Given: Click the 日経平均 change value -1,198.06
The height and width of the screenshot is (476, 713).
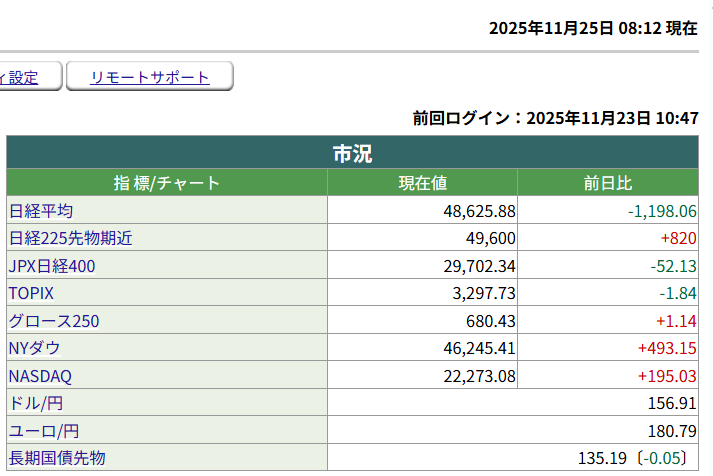Looking at the screenshot, I should pos(662,211).
